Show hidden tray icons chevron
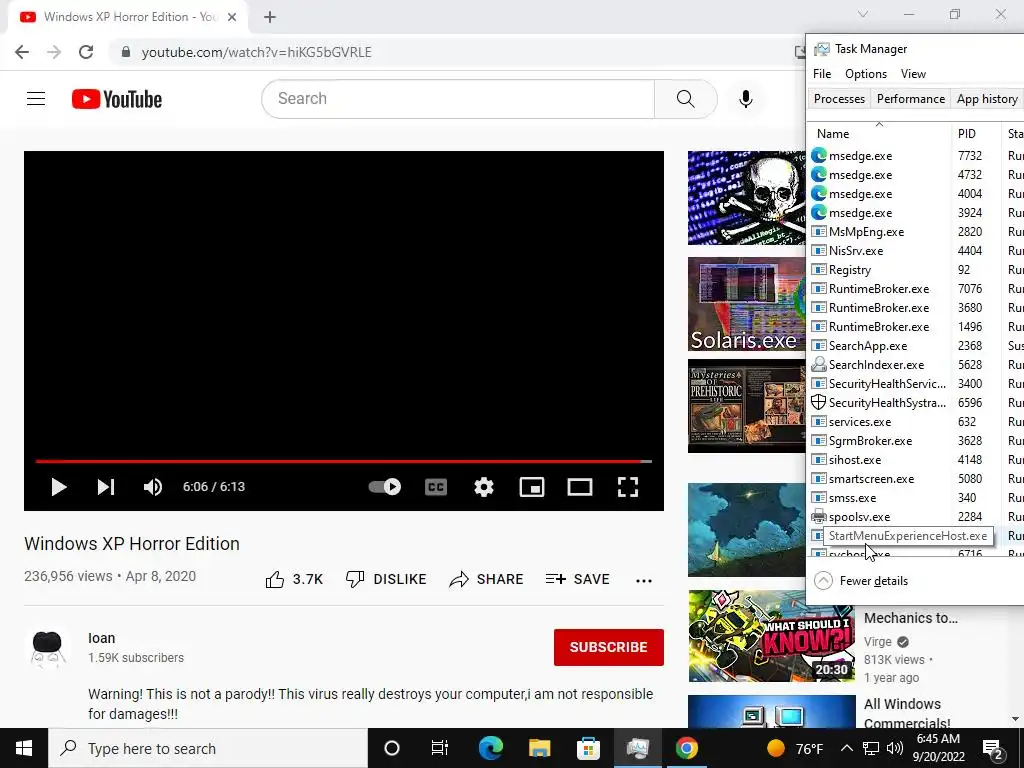Viewport: 1024px width, 768px height. point(846,748)
